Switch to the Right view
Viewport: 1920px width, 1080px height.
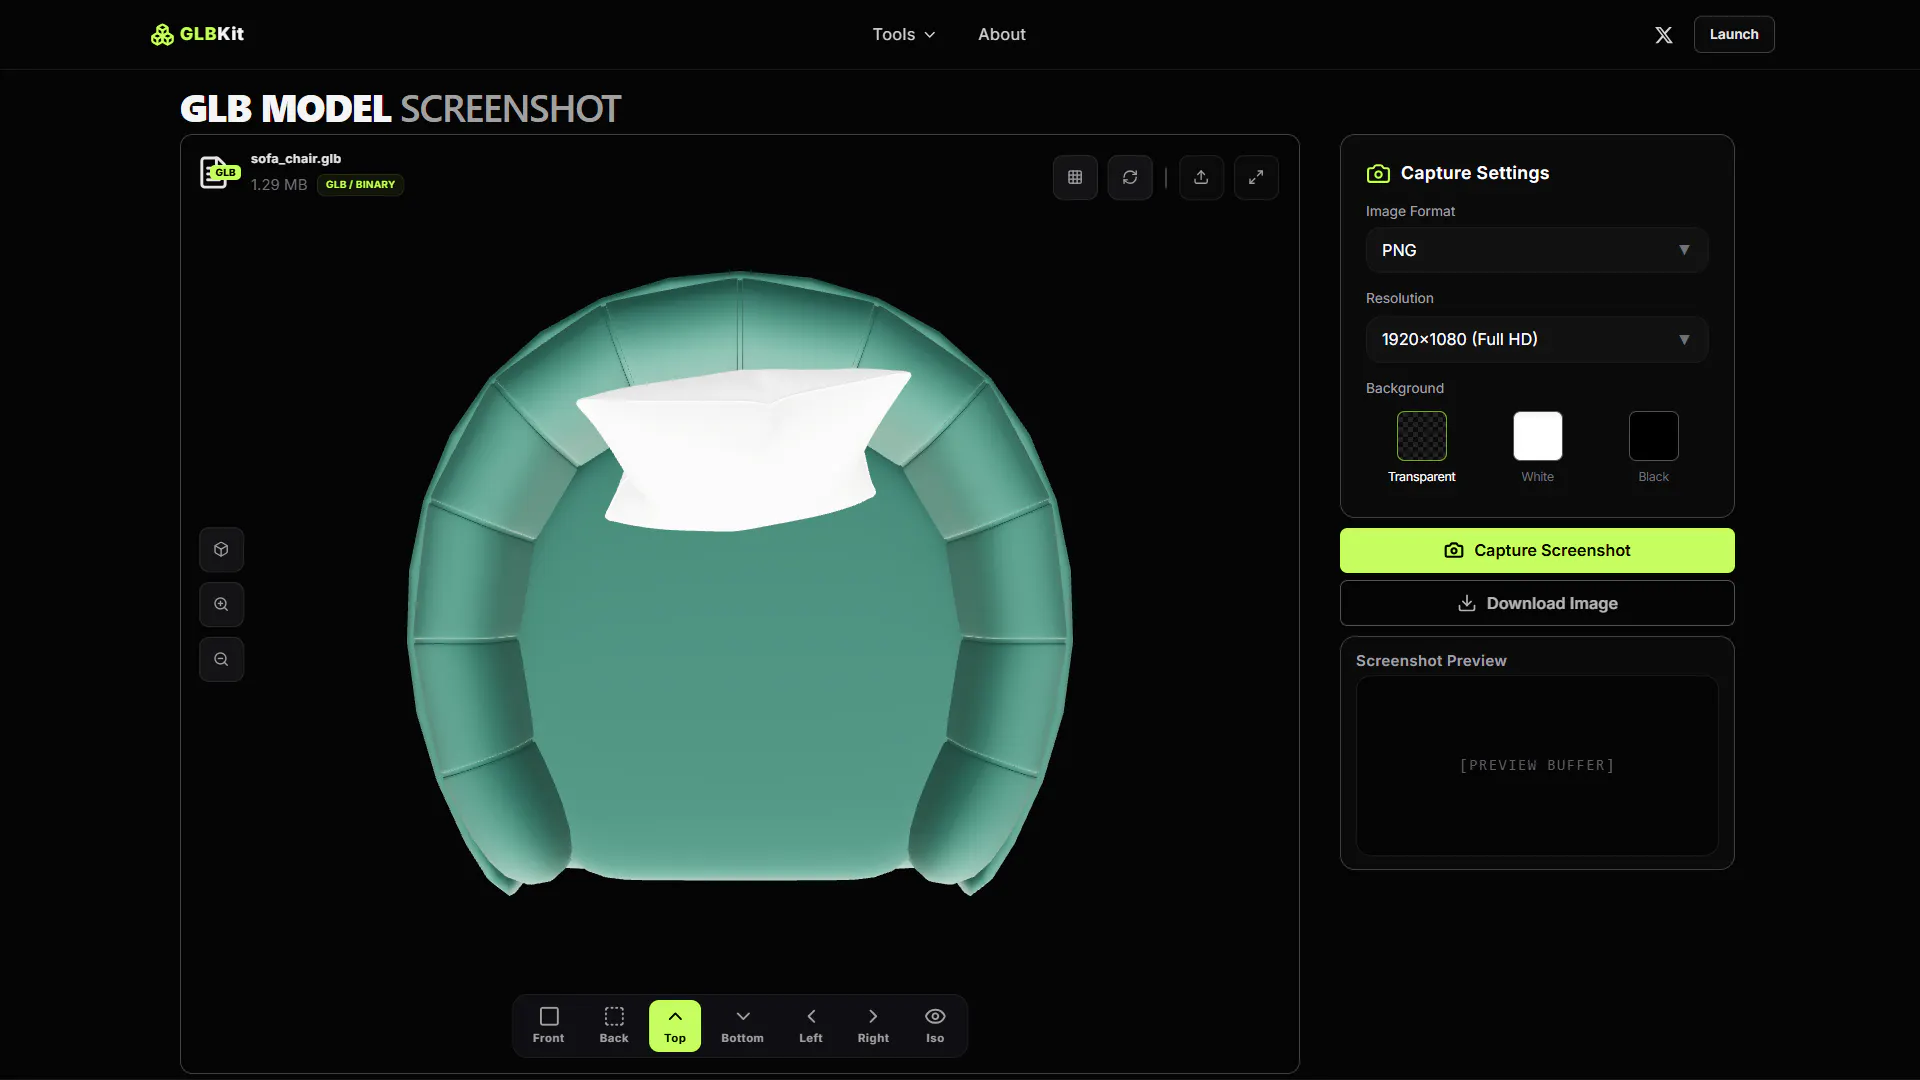873,1025
